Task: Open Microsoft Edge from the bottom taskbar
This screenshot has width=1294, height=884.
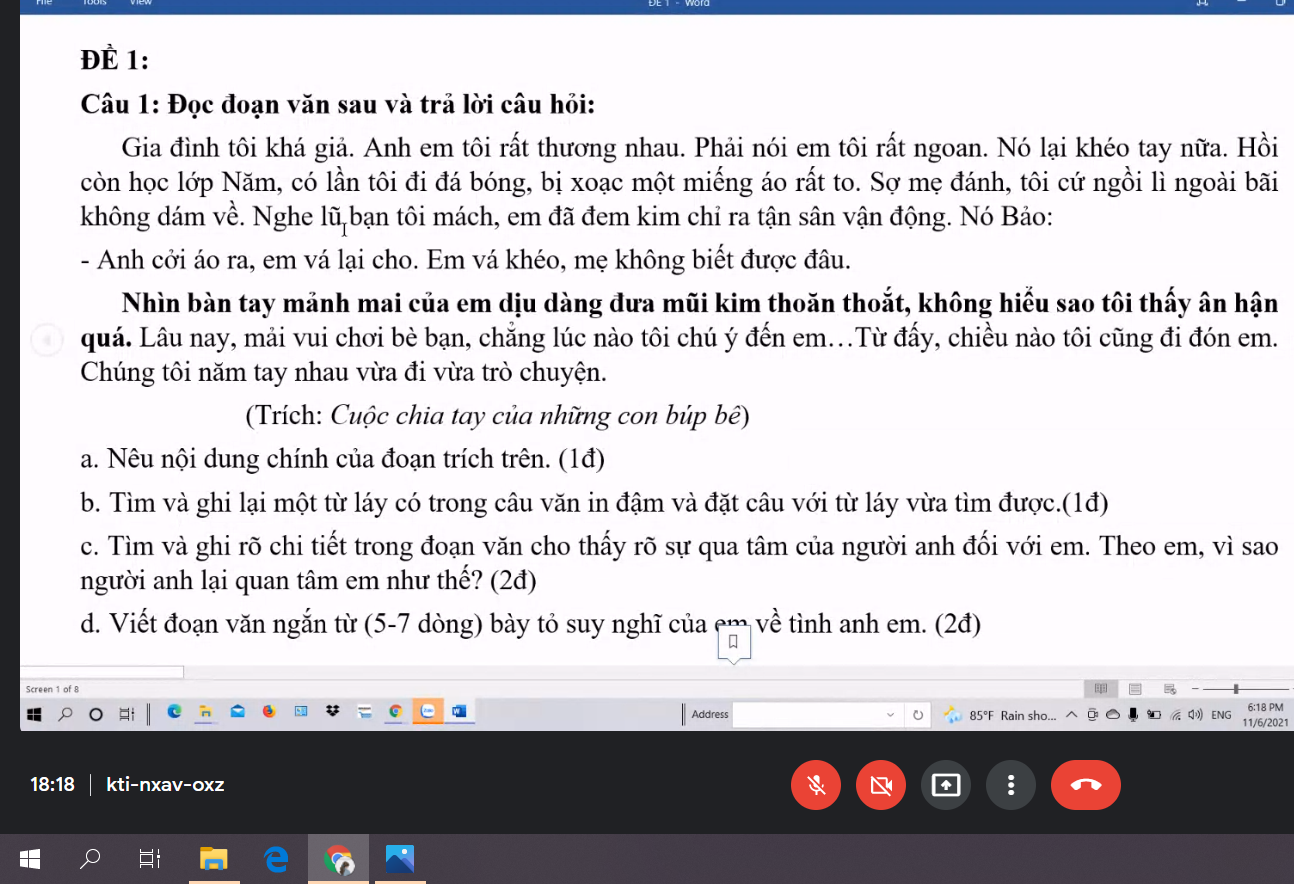Action: click(276, 859)
